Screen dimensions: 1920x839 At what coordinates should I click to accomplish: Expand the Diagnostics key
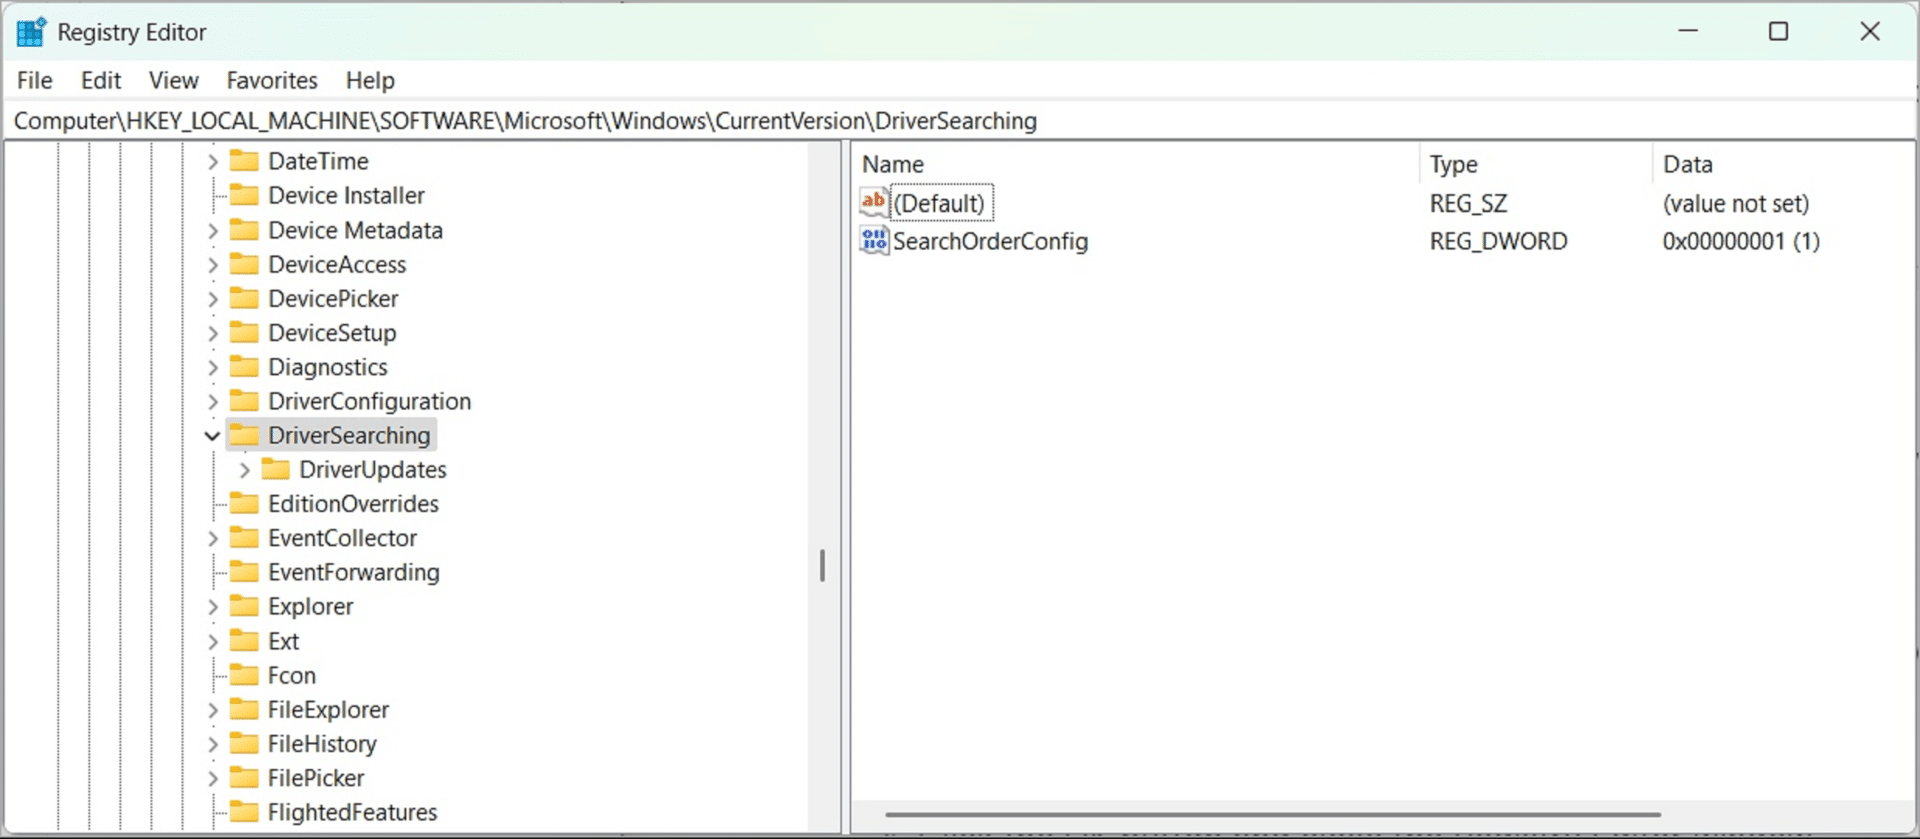[x=212, y=367]
